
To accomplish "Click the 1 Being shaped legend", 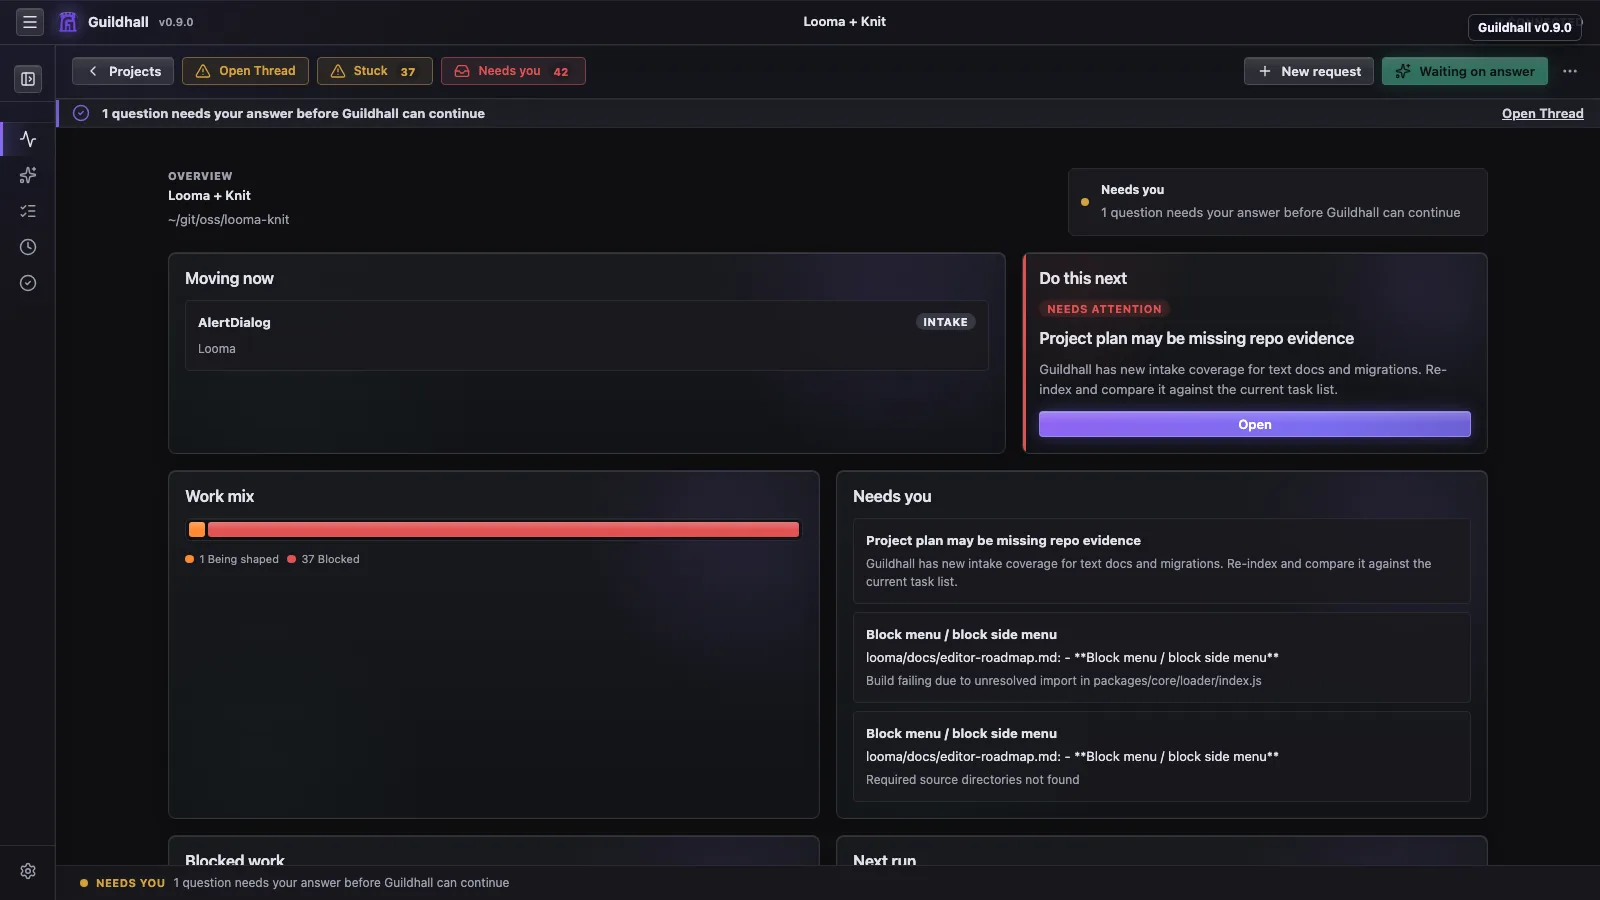I will [x=232, y=559].
